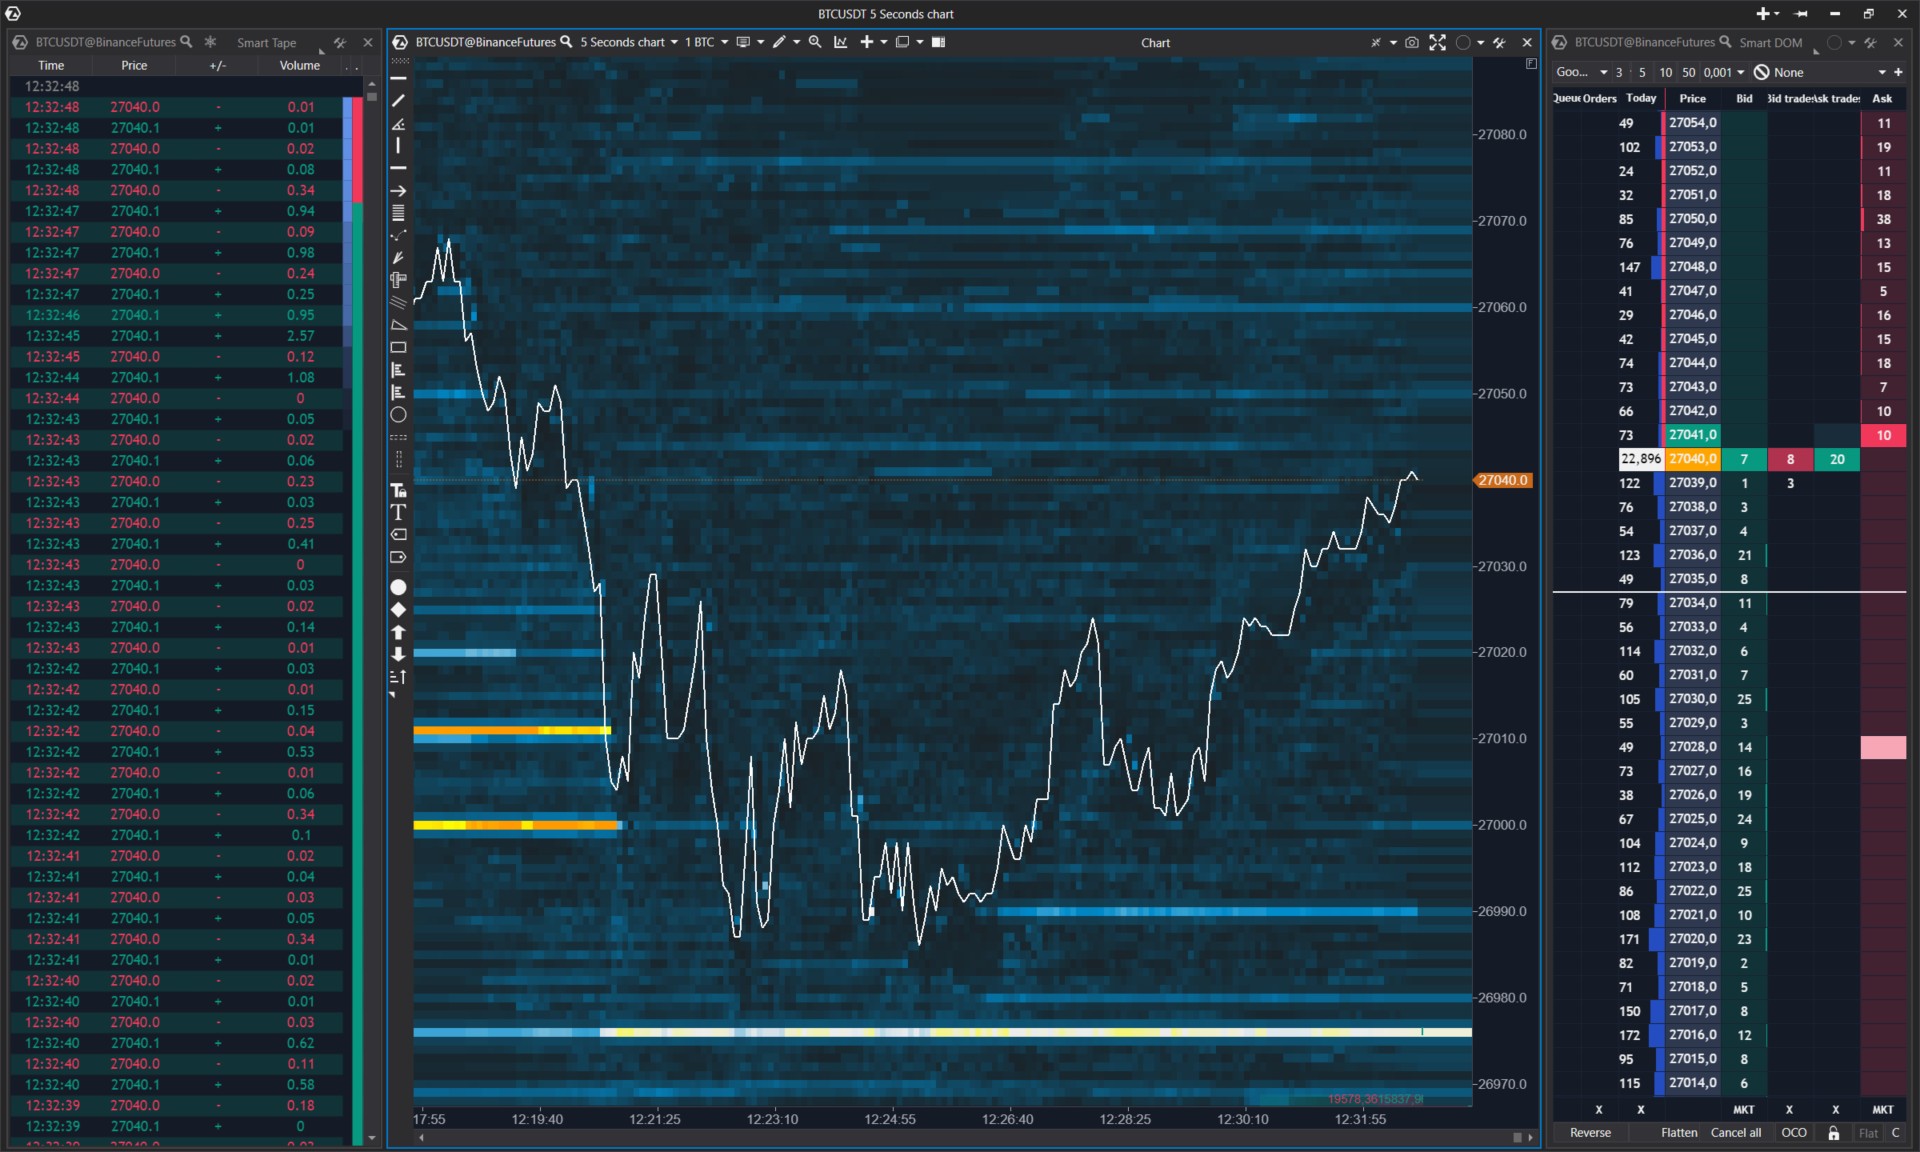The height and width of the screenshot is (1152, 1920).
Task: Click the Smart Tape panel title
Action: 266,42
